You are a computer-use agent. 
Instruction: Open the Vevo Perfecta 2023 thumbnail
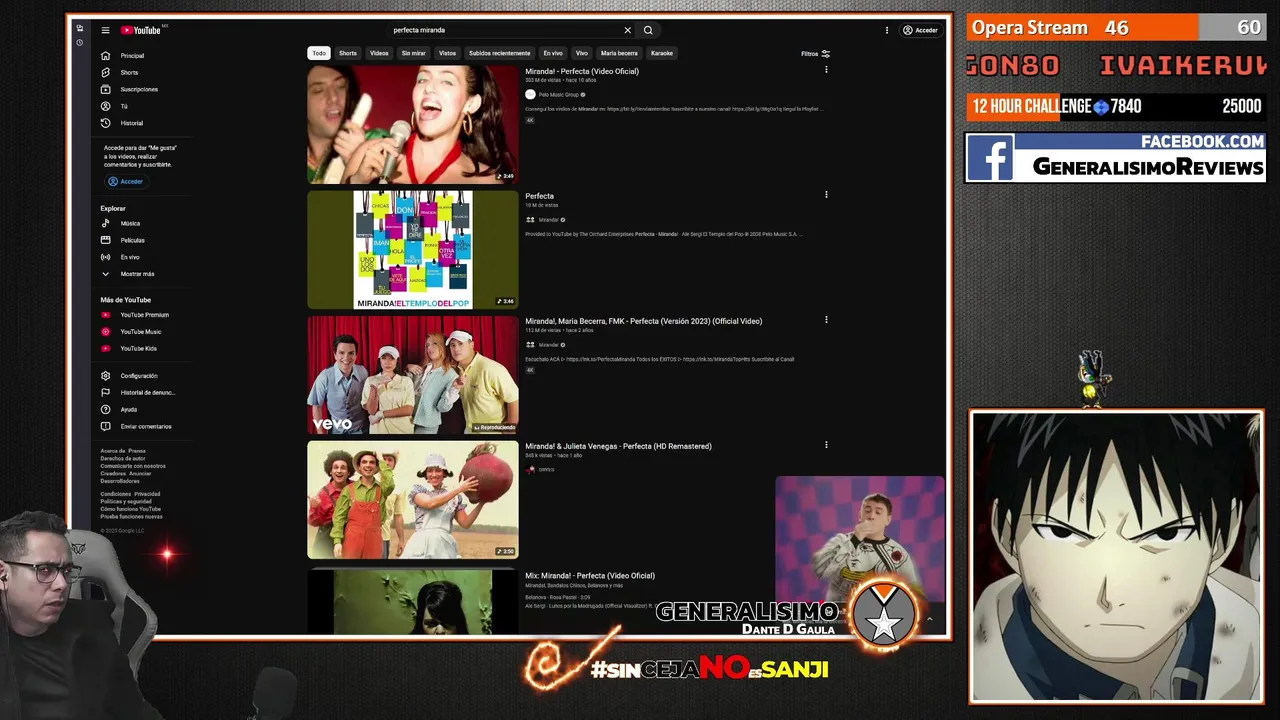412,374
